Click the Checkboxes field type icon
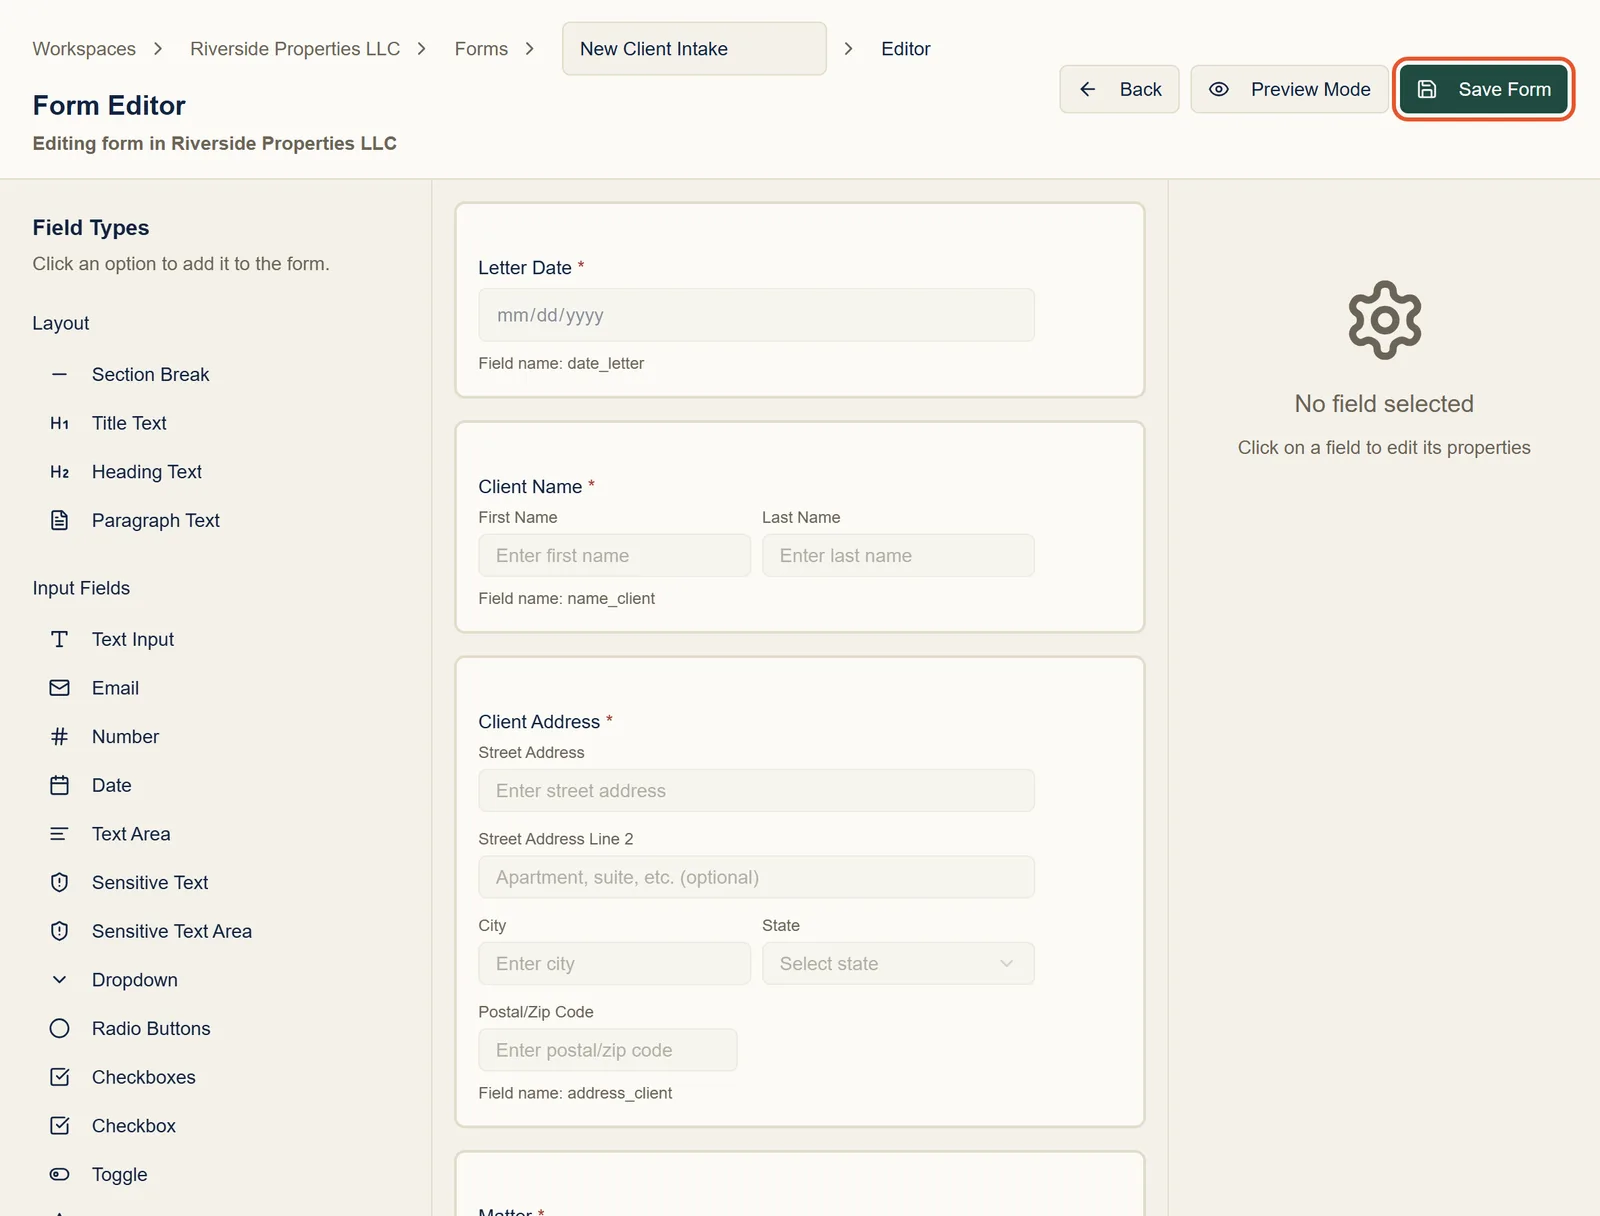Viewport: 1600px width, 1216px height. click(60, 1077)
